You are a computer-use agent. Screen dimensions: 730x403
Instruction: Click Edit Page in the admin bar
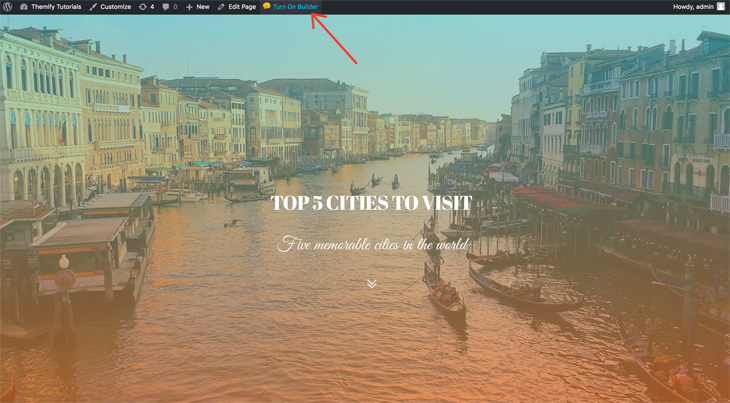click(237, 7)
